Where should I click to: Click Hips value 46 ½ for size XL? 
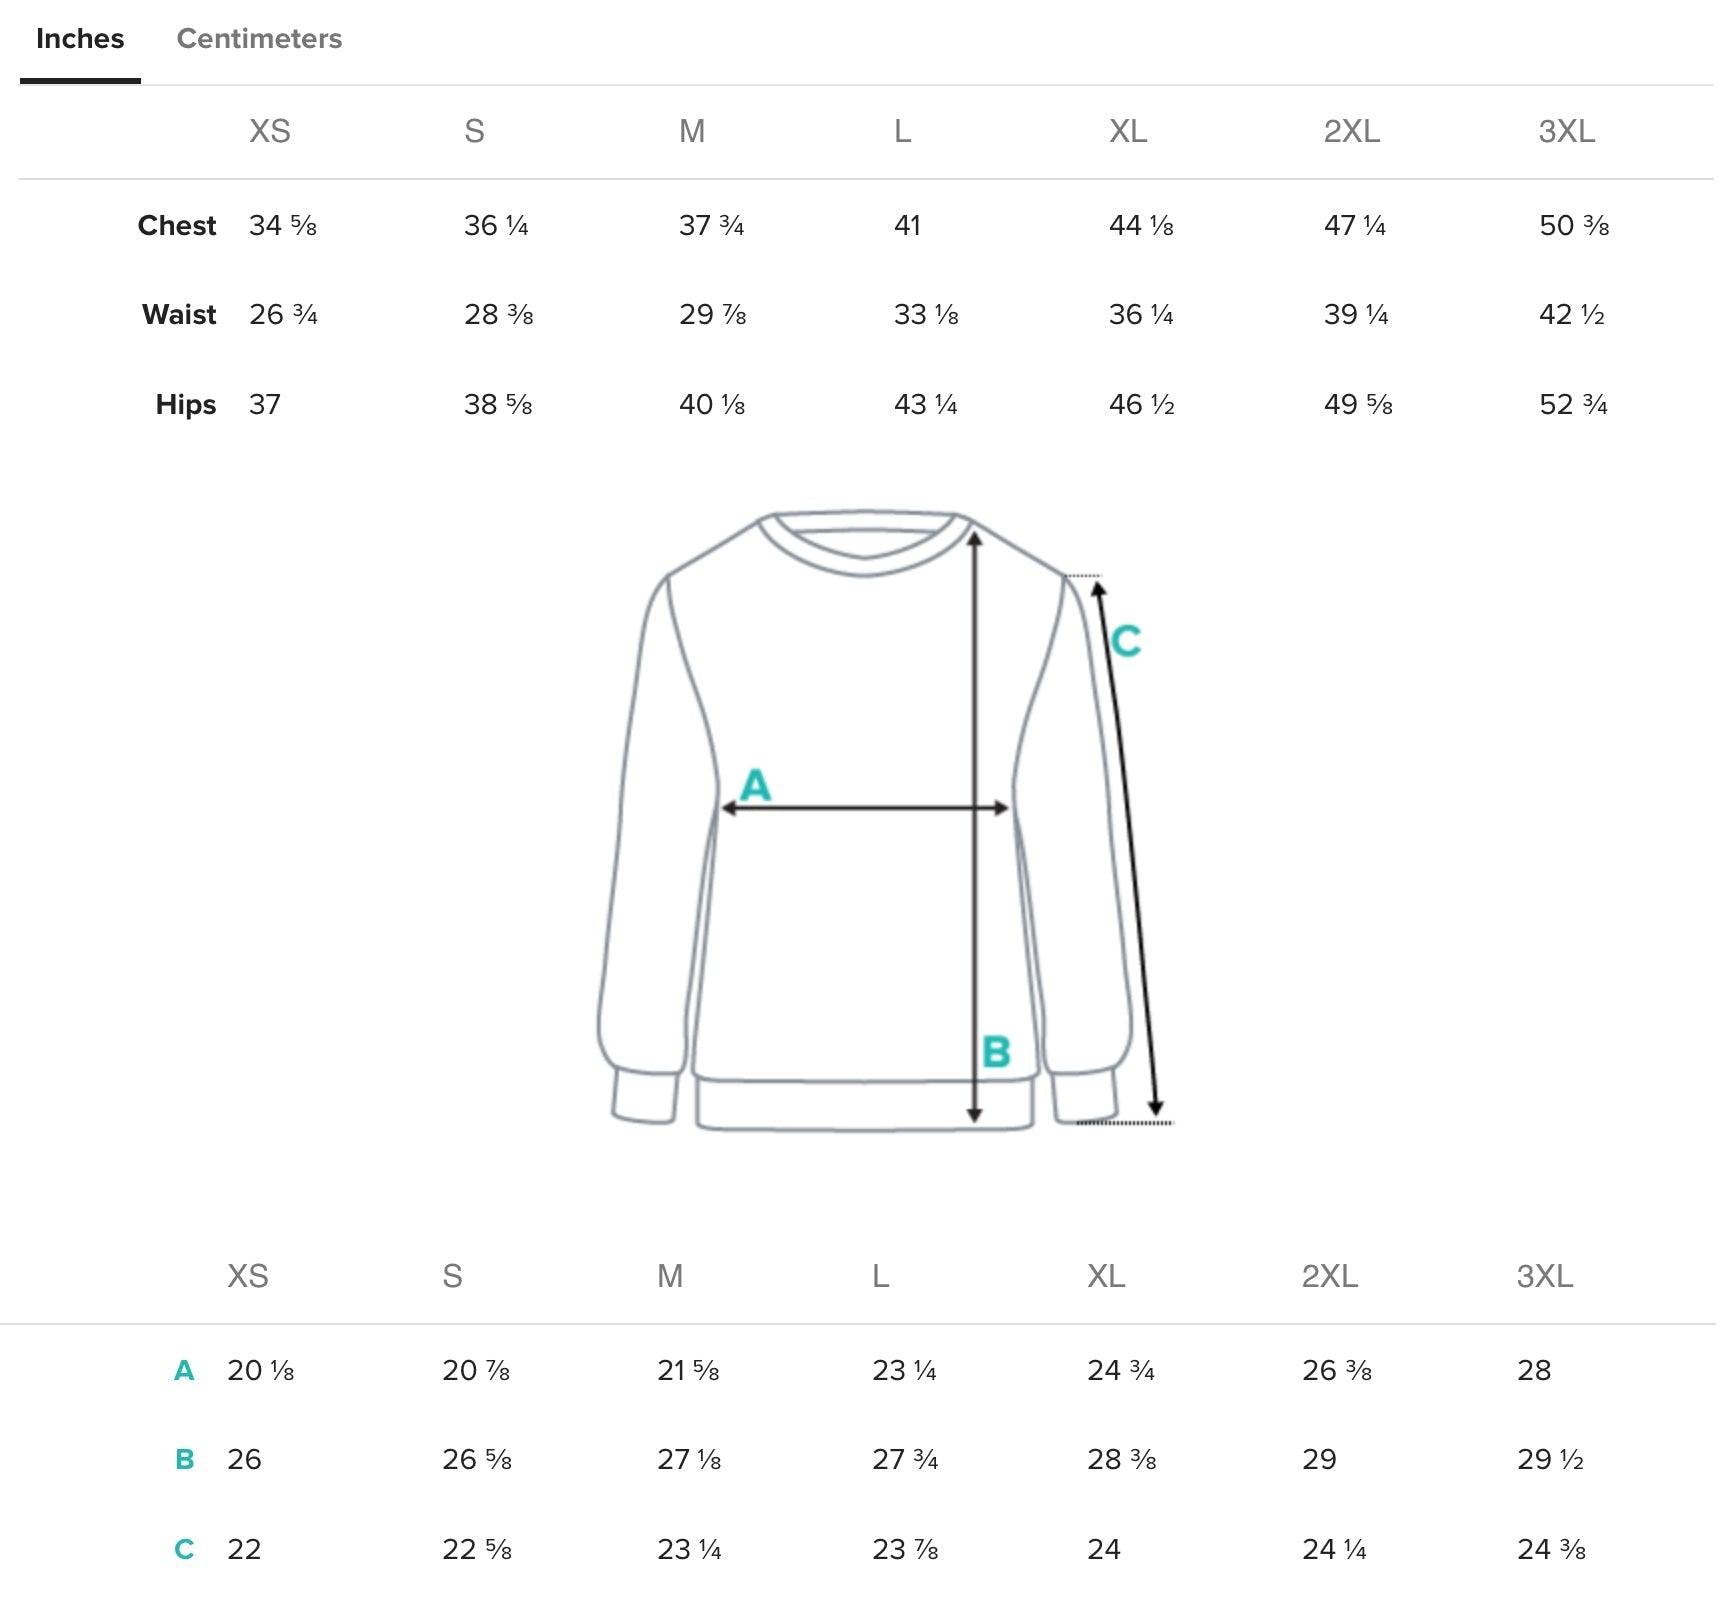pos(1142,405)
